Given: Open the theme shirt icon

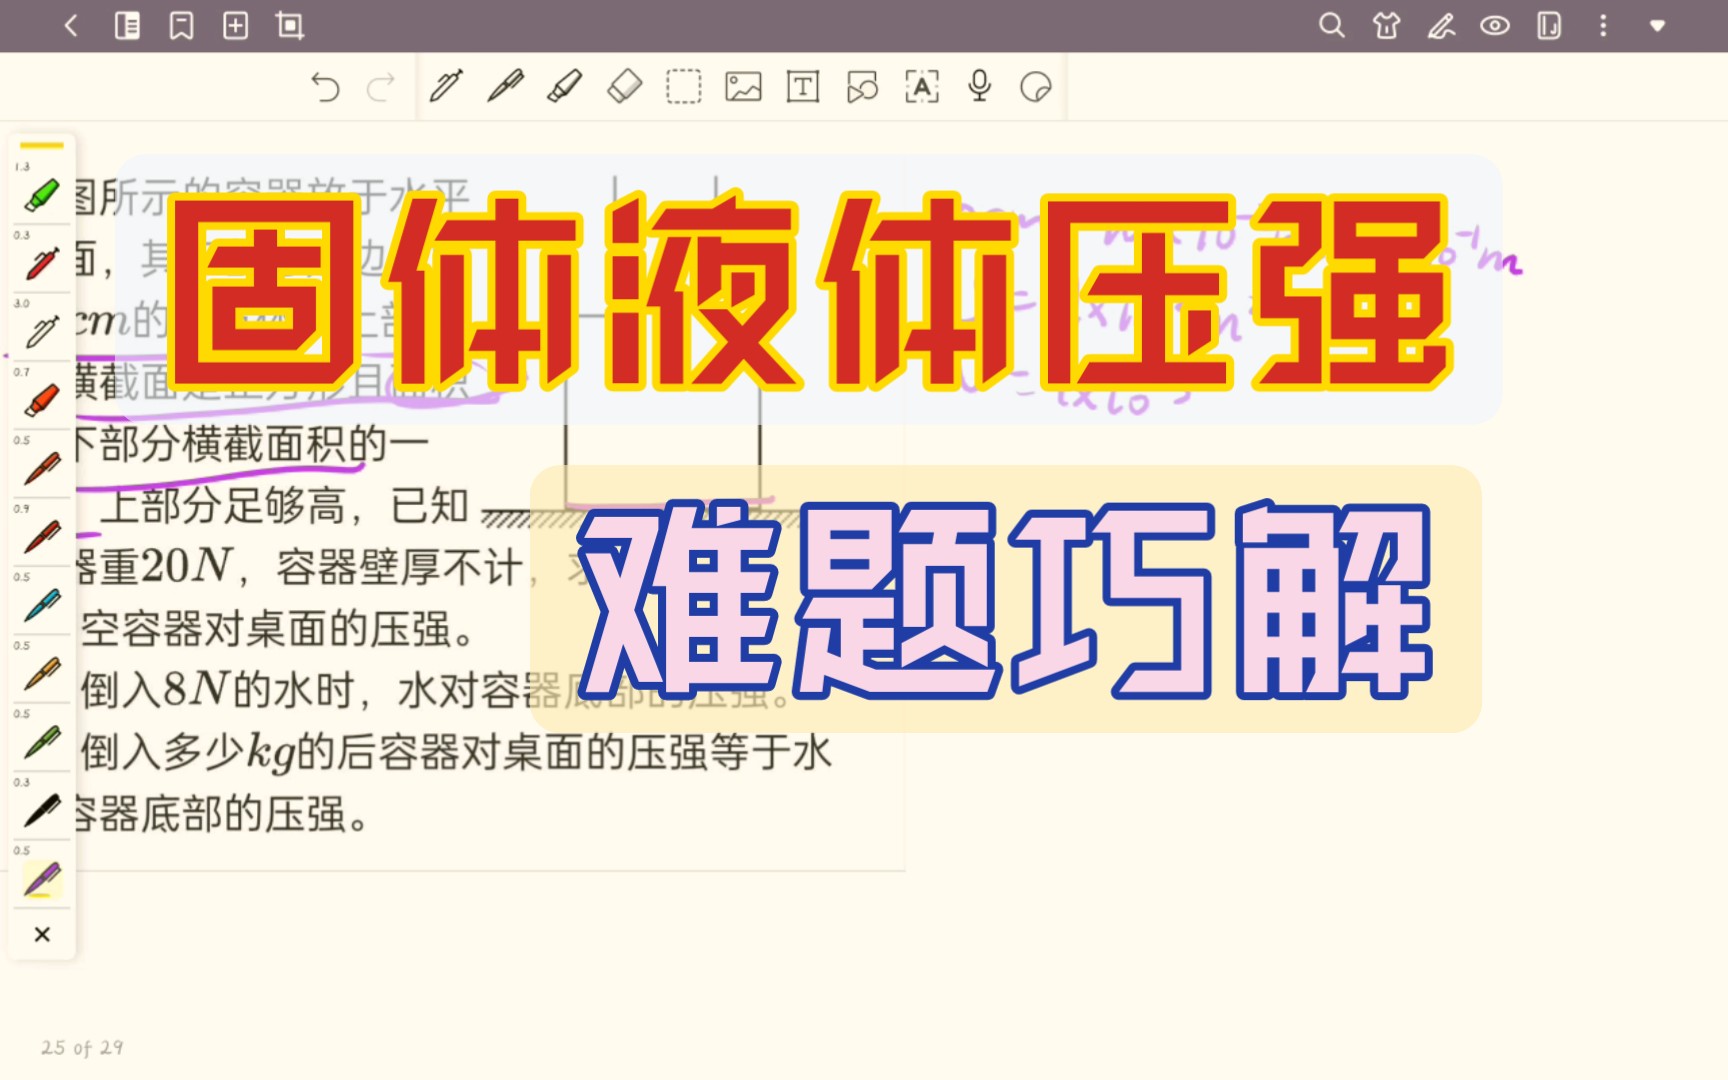Looking at the screenshot, I should [1386, 26].
